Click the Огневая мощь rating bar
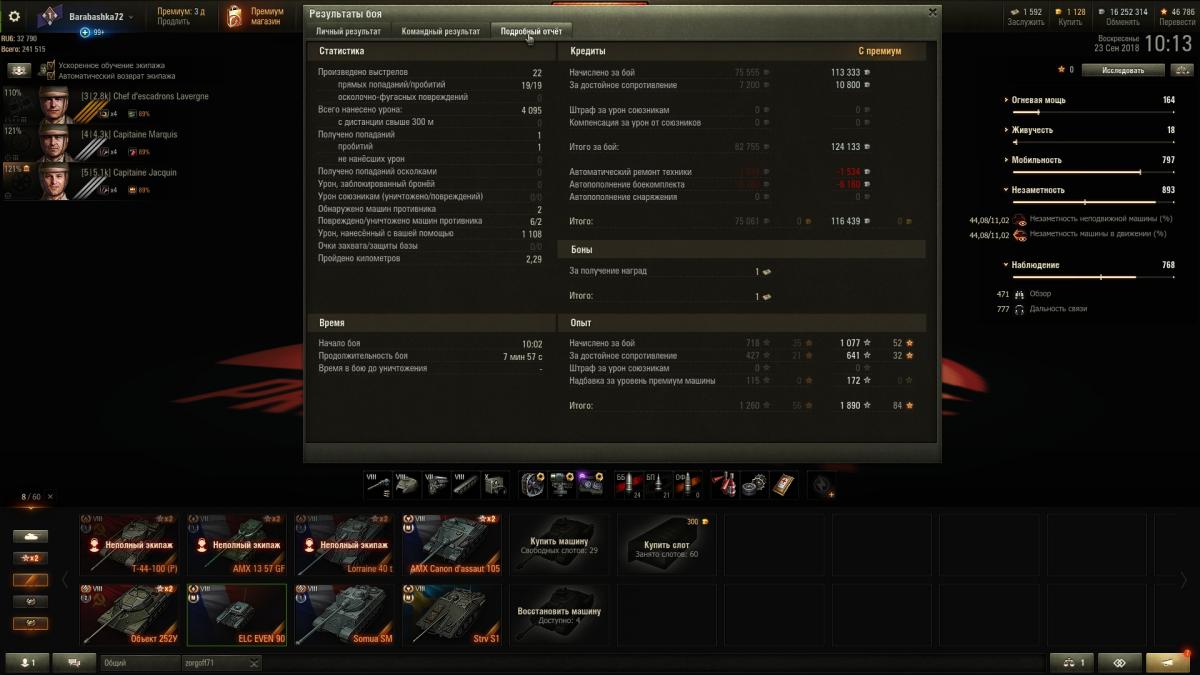The image size is (1200, 675). pos(1095,112)
